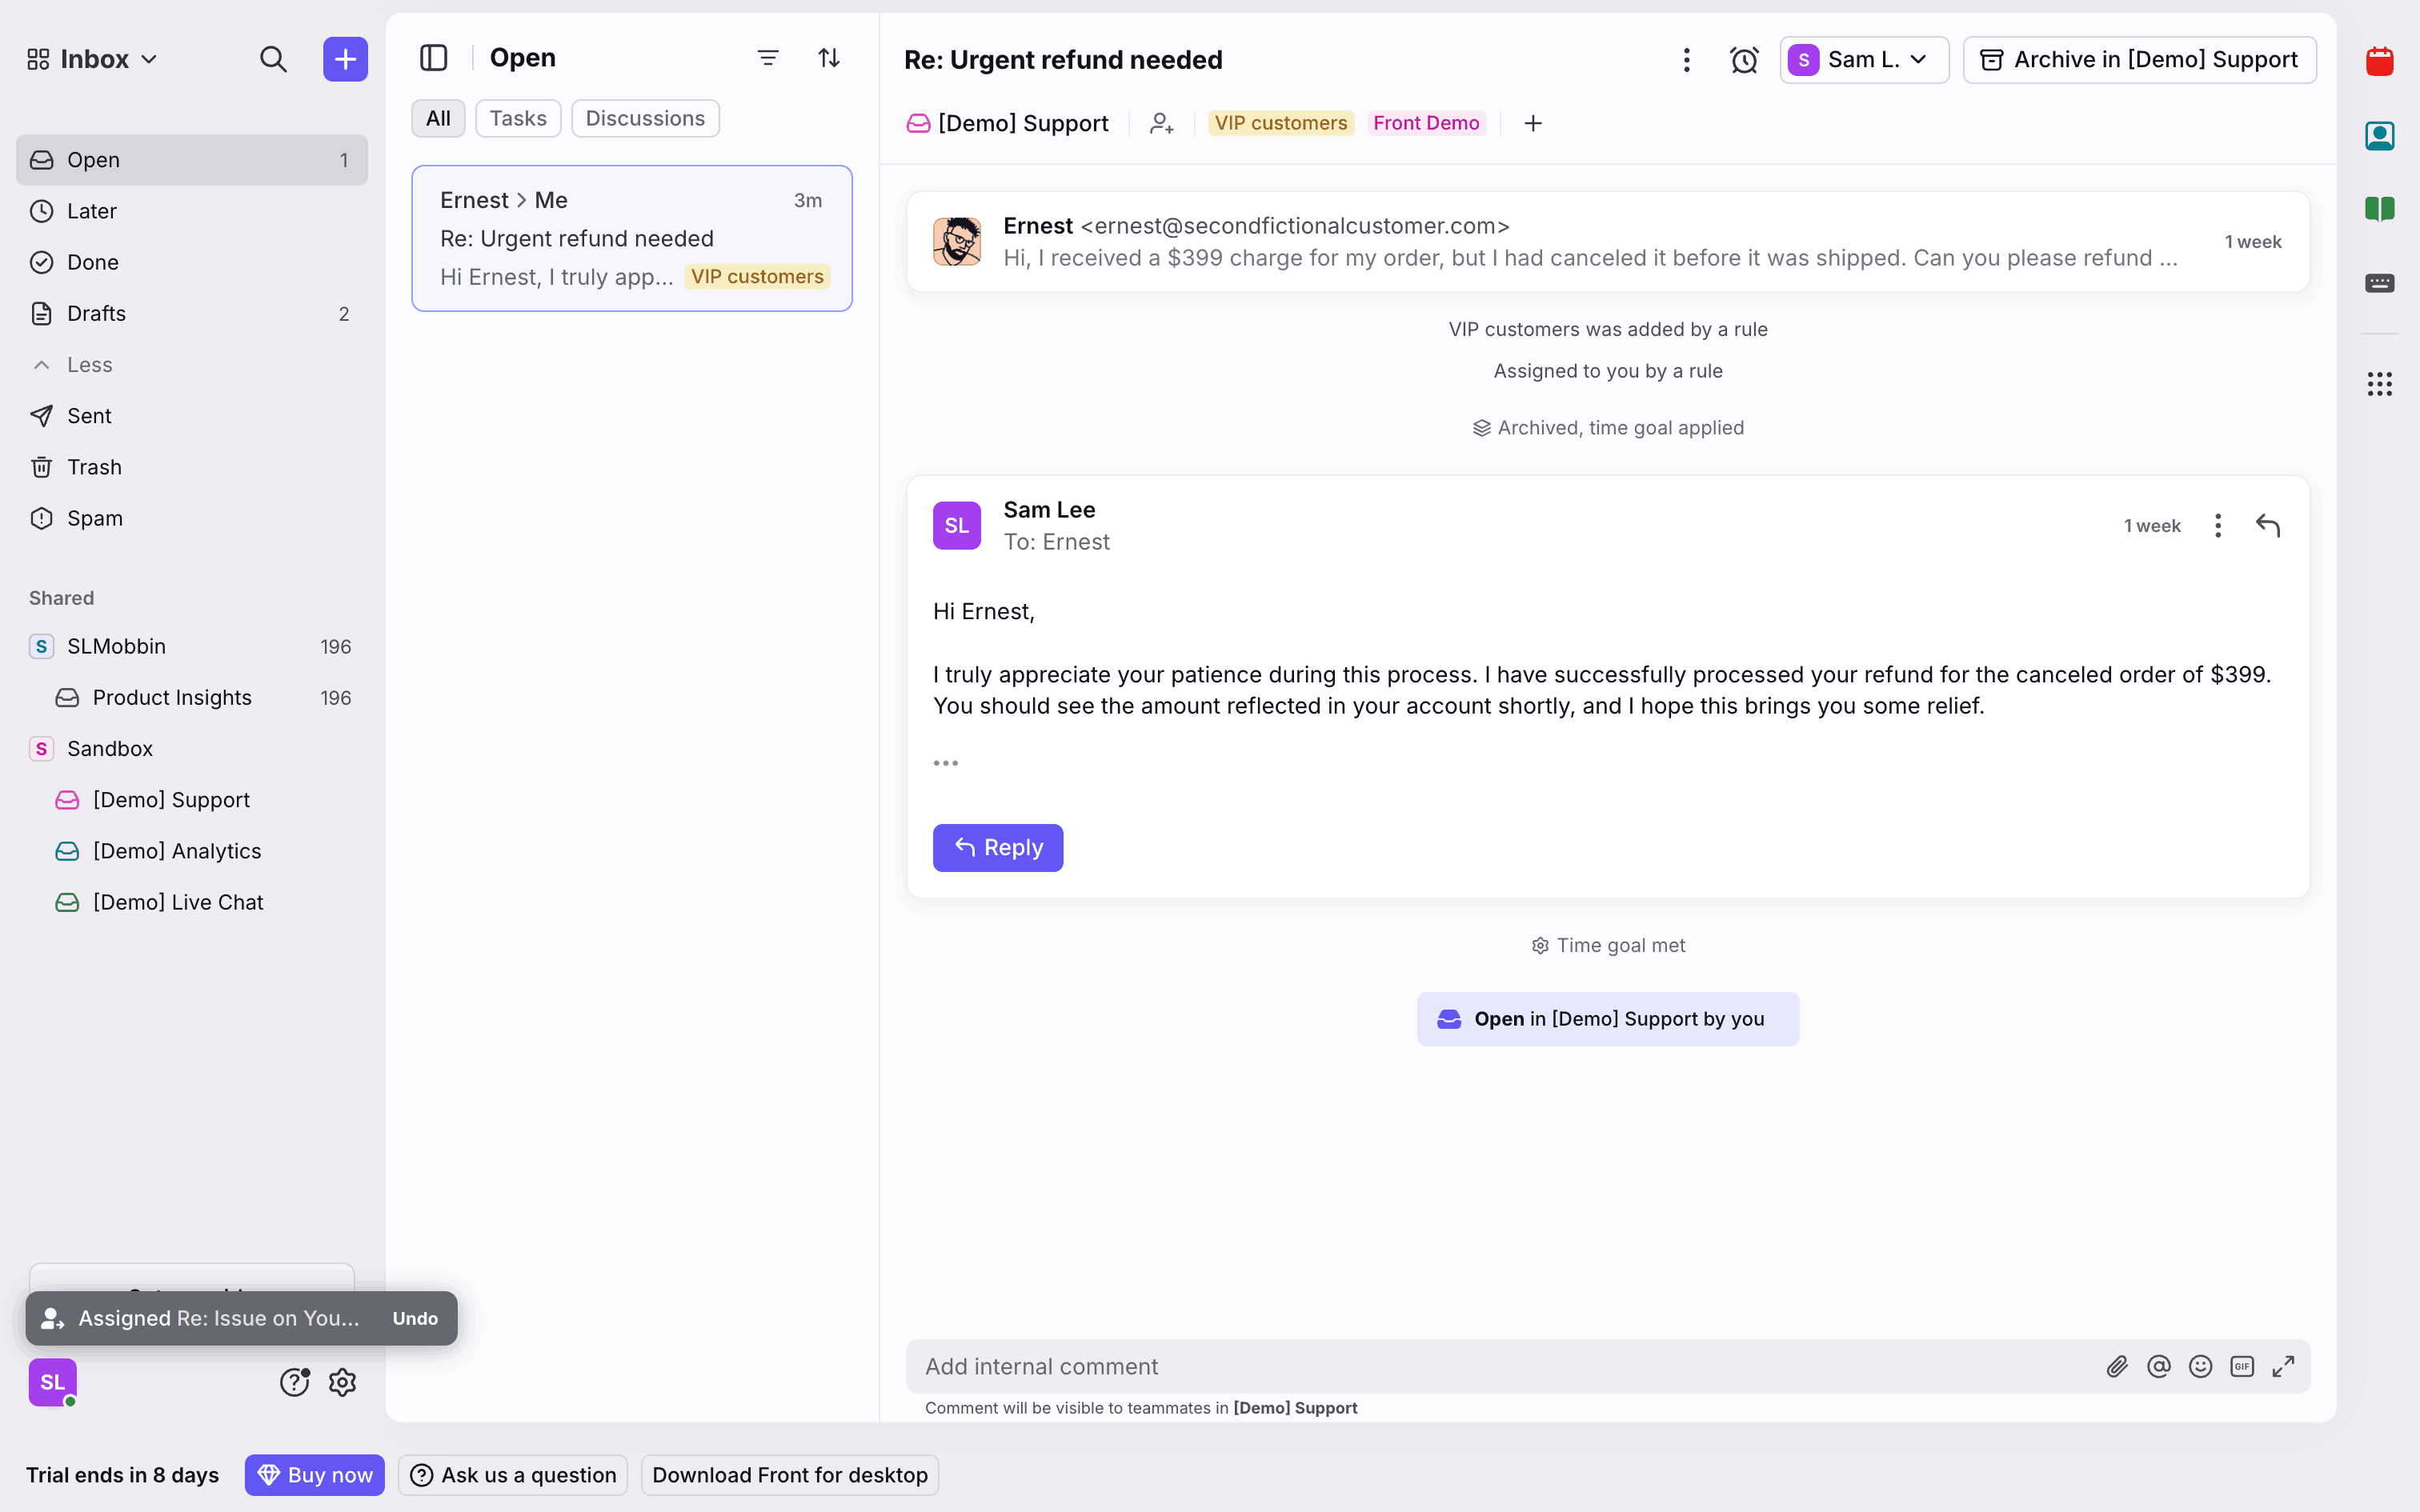The width and height of the screenshot is (2420, 1512).
Task: Open the Sam L. assignee dropdown
Action: click(1863, 60)
